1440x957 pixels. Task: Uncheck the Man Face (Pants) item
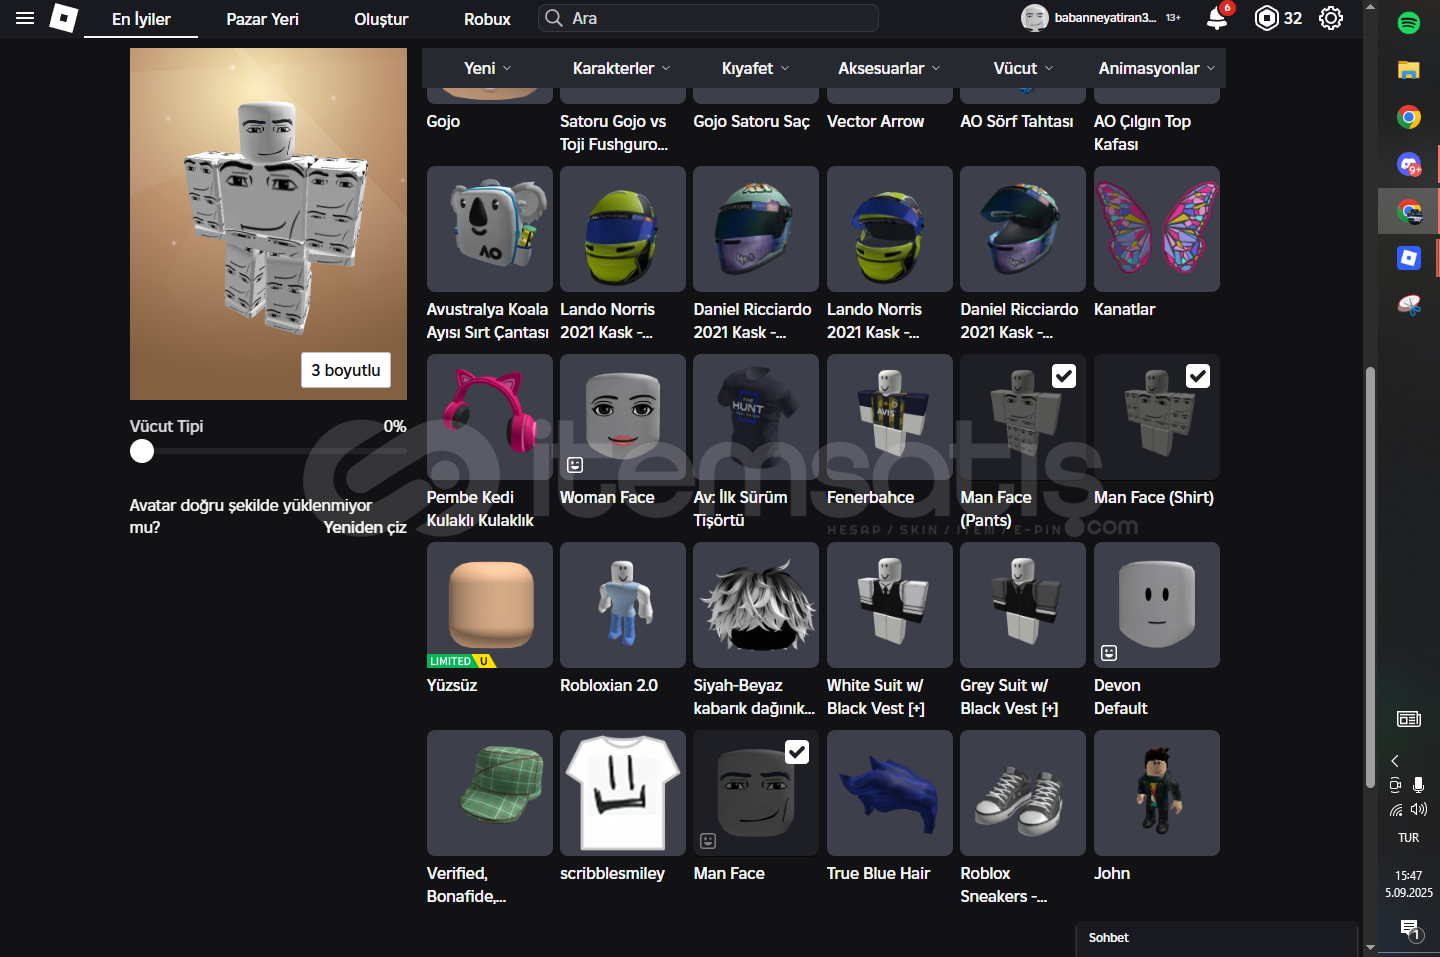(x=1064, y=376)
